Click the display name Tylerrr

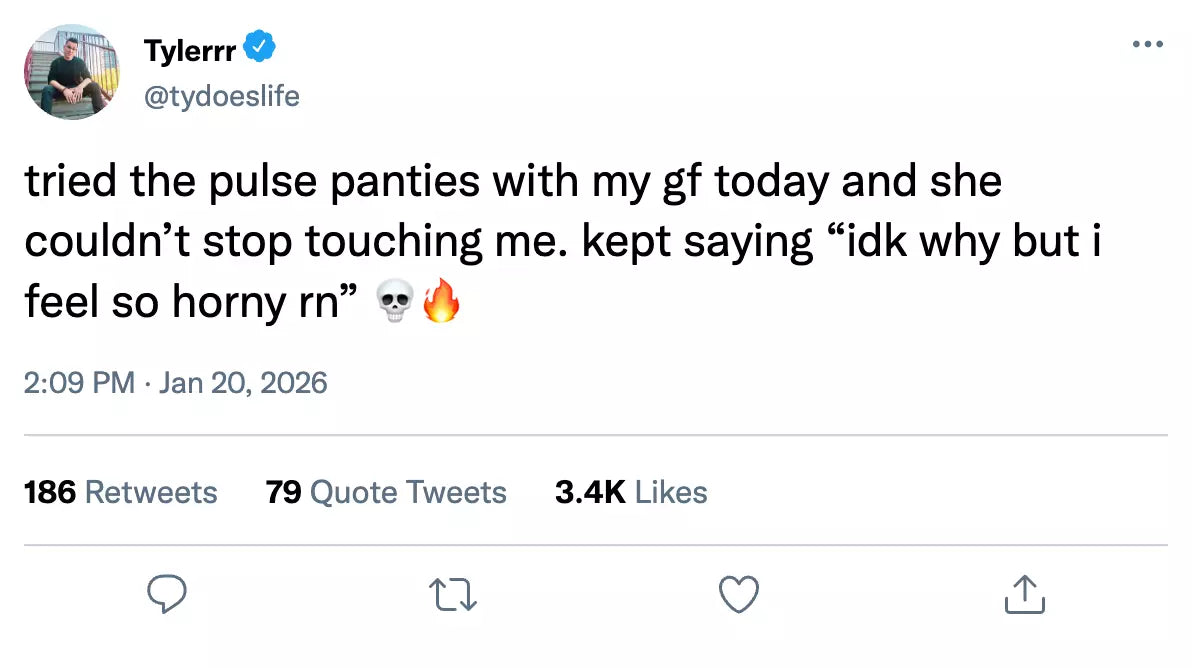[190, 49]
